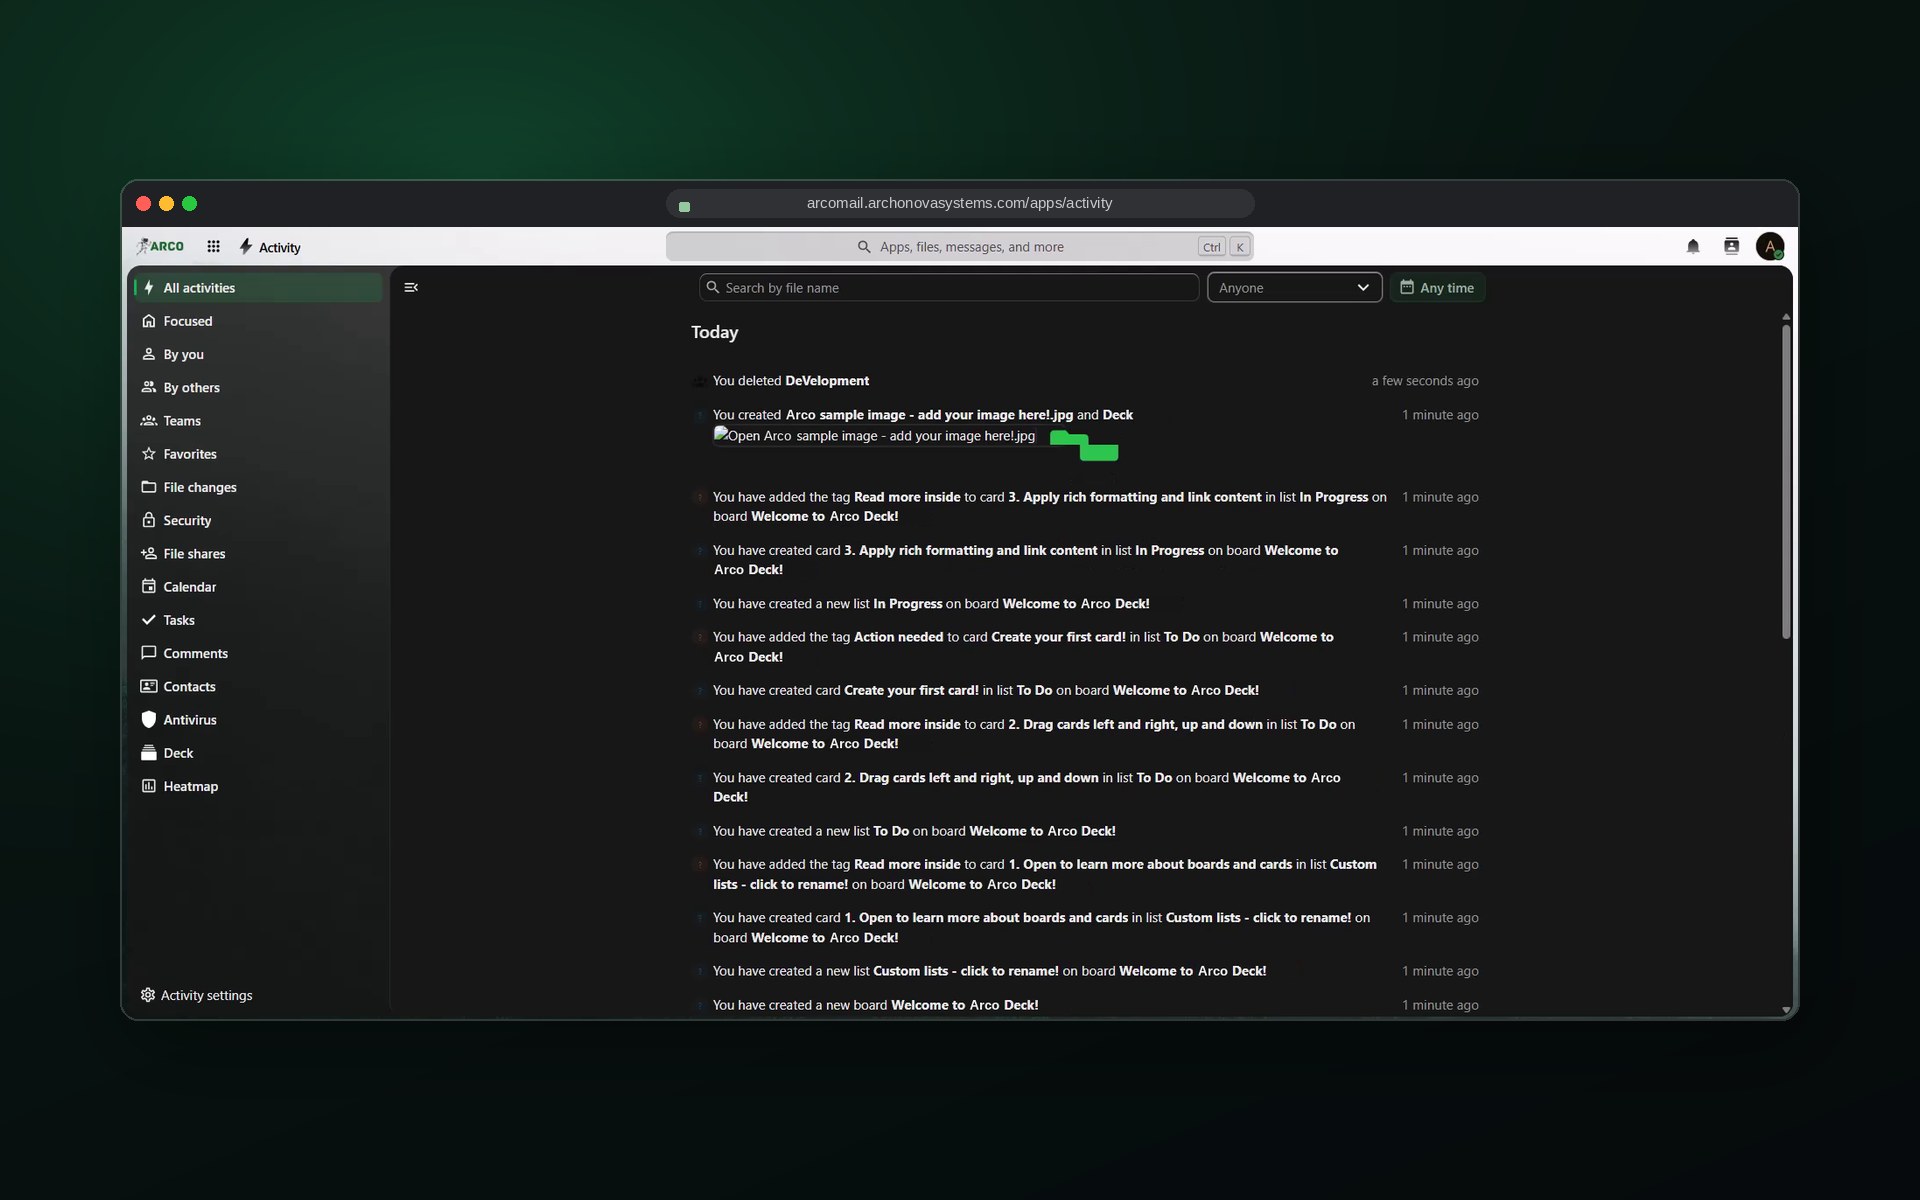The width and height of the screenshot is (1920, 1200).
Task: Open the Arco sample image thumbnail
Action: pyautogui.click(x=874, y=436)
